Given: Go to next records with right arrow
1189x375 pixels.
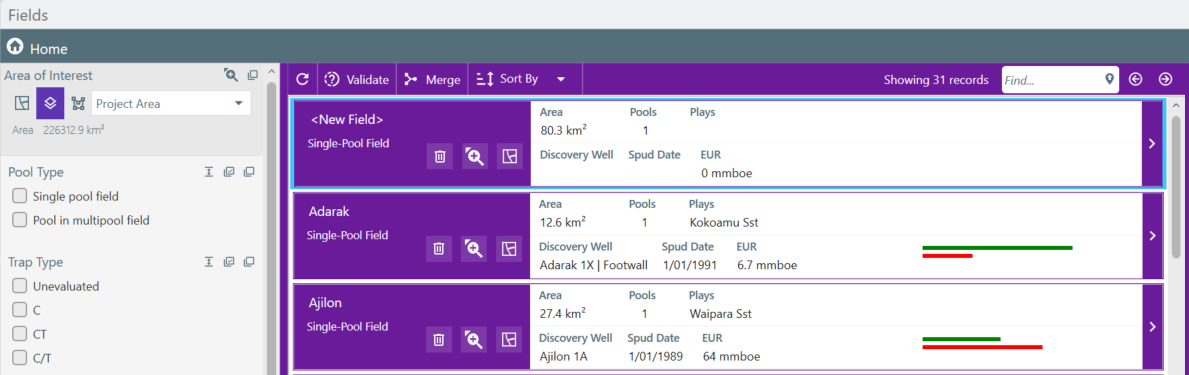Looking at the screenshot, I should (x=1165, y=79).
